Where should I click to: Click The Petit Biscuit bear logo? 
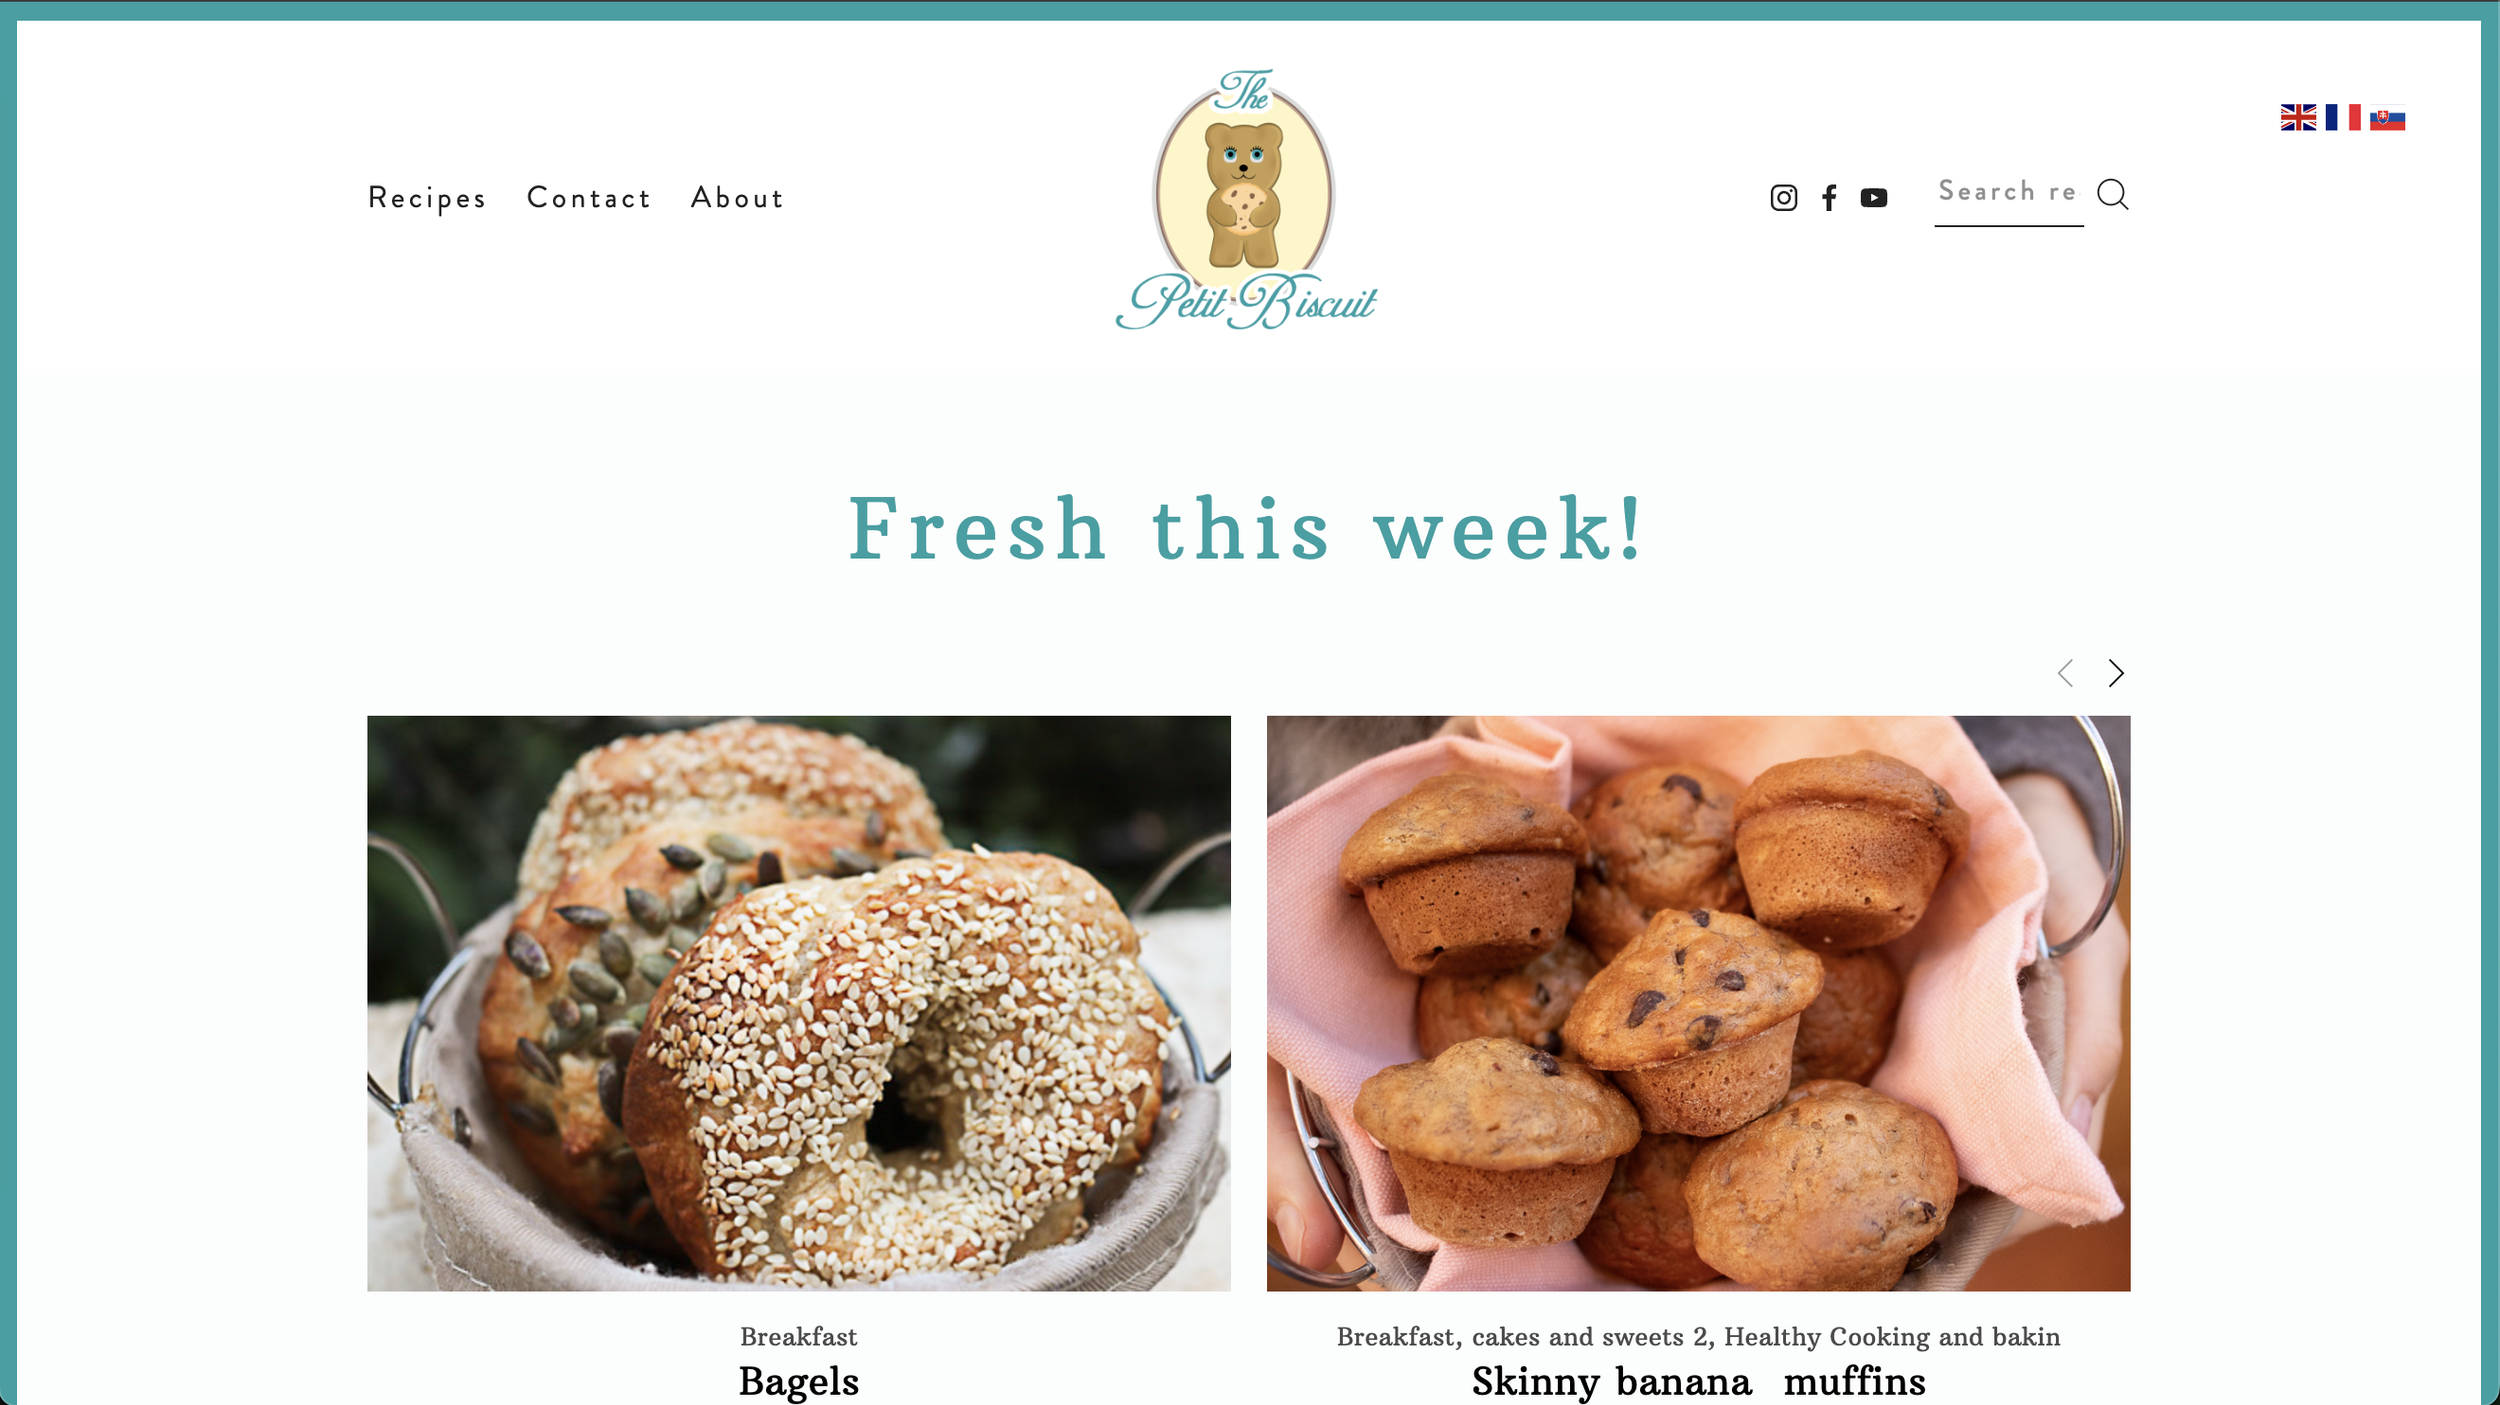coord(1246,199)
